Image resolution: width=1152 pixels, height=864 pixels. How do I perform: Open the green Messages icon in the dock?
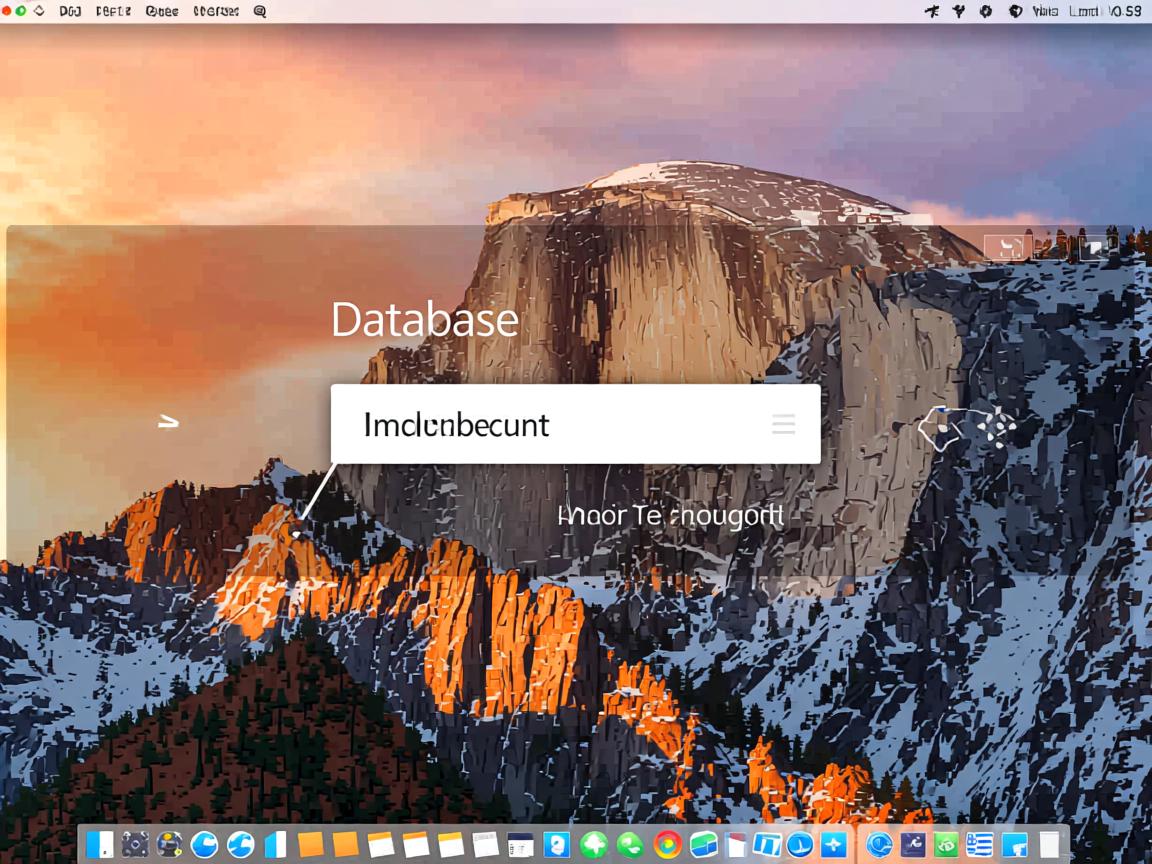pyautogui.click(x=594, y=845)
